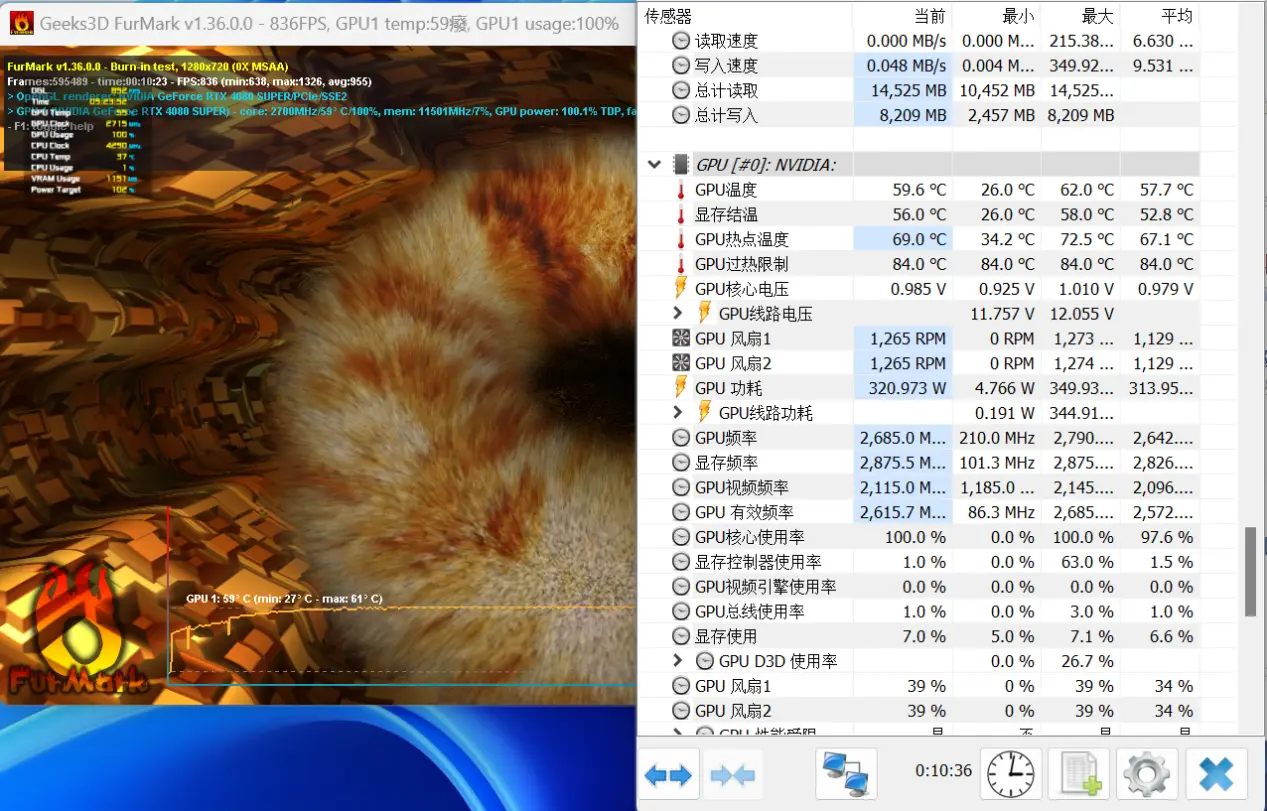Close the sensors window with the blue X
Image resolution: width=1267 pixels, height=811 pixels.
[x=1216, y=773]
